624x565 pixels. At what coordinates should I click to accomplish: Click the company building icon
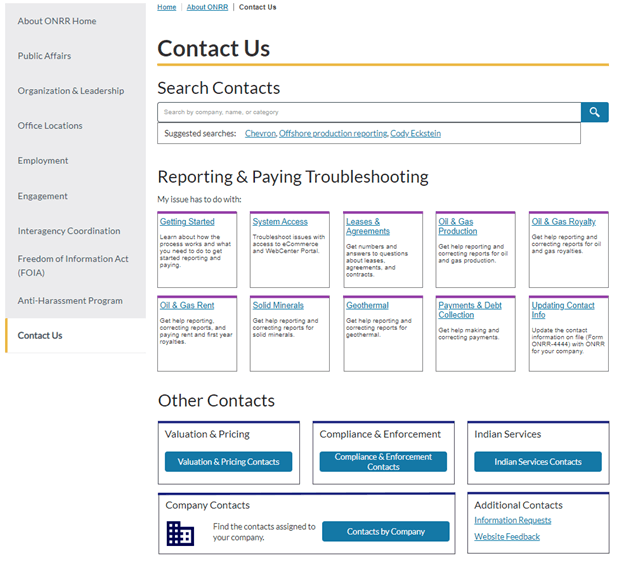[180, 533]
